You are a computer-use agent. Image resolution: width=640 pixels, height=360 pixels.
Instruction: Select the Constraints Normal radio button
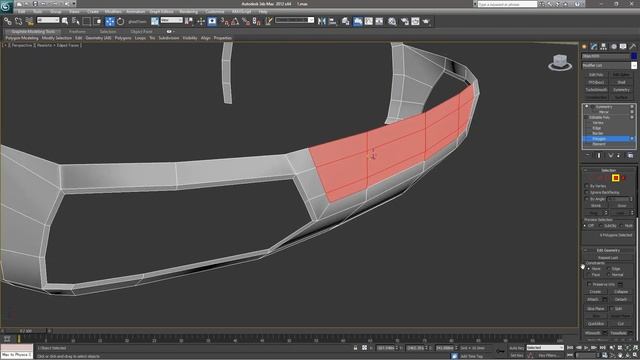[x=608, y=275]
